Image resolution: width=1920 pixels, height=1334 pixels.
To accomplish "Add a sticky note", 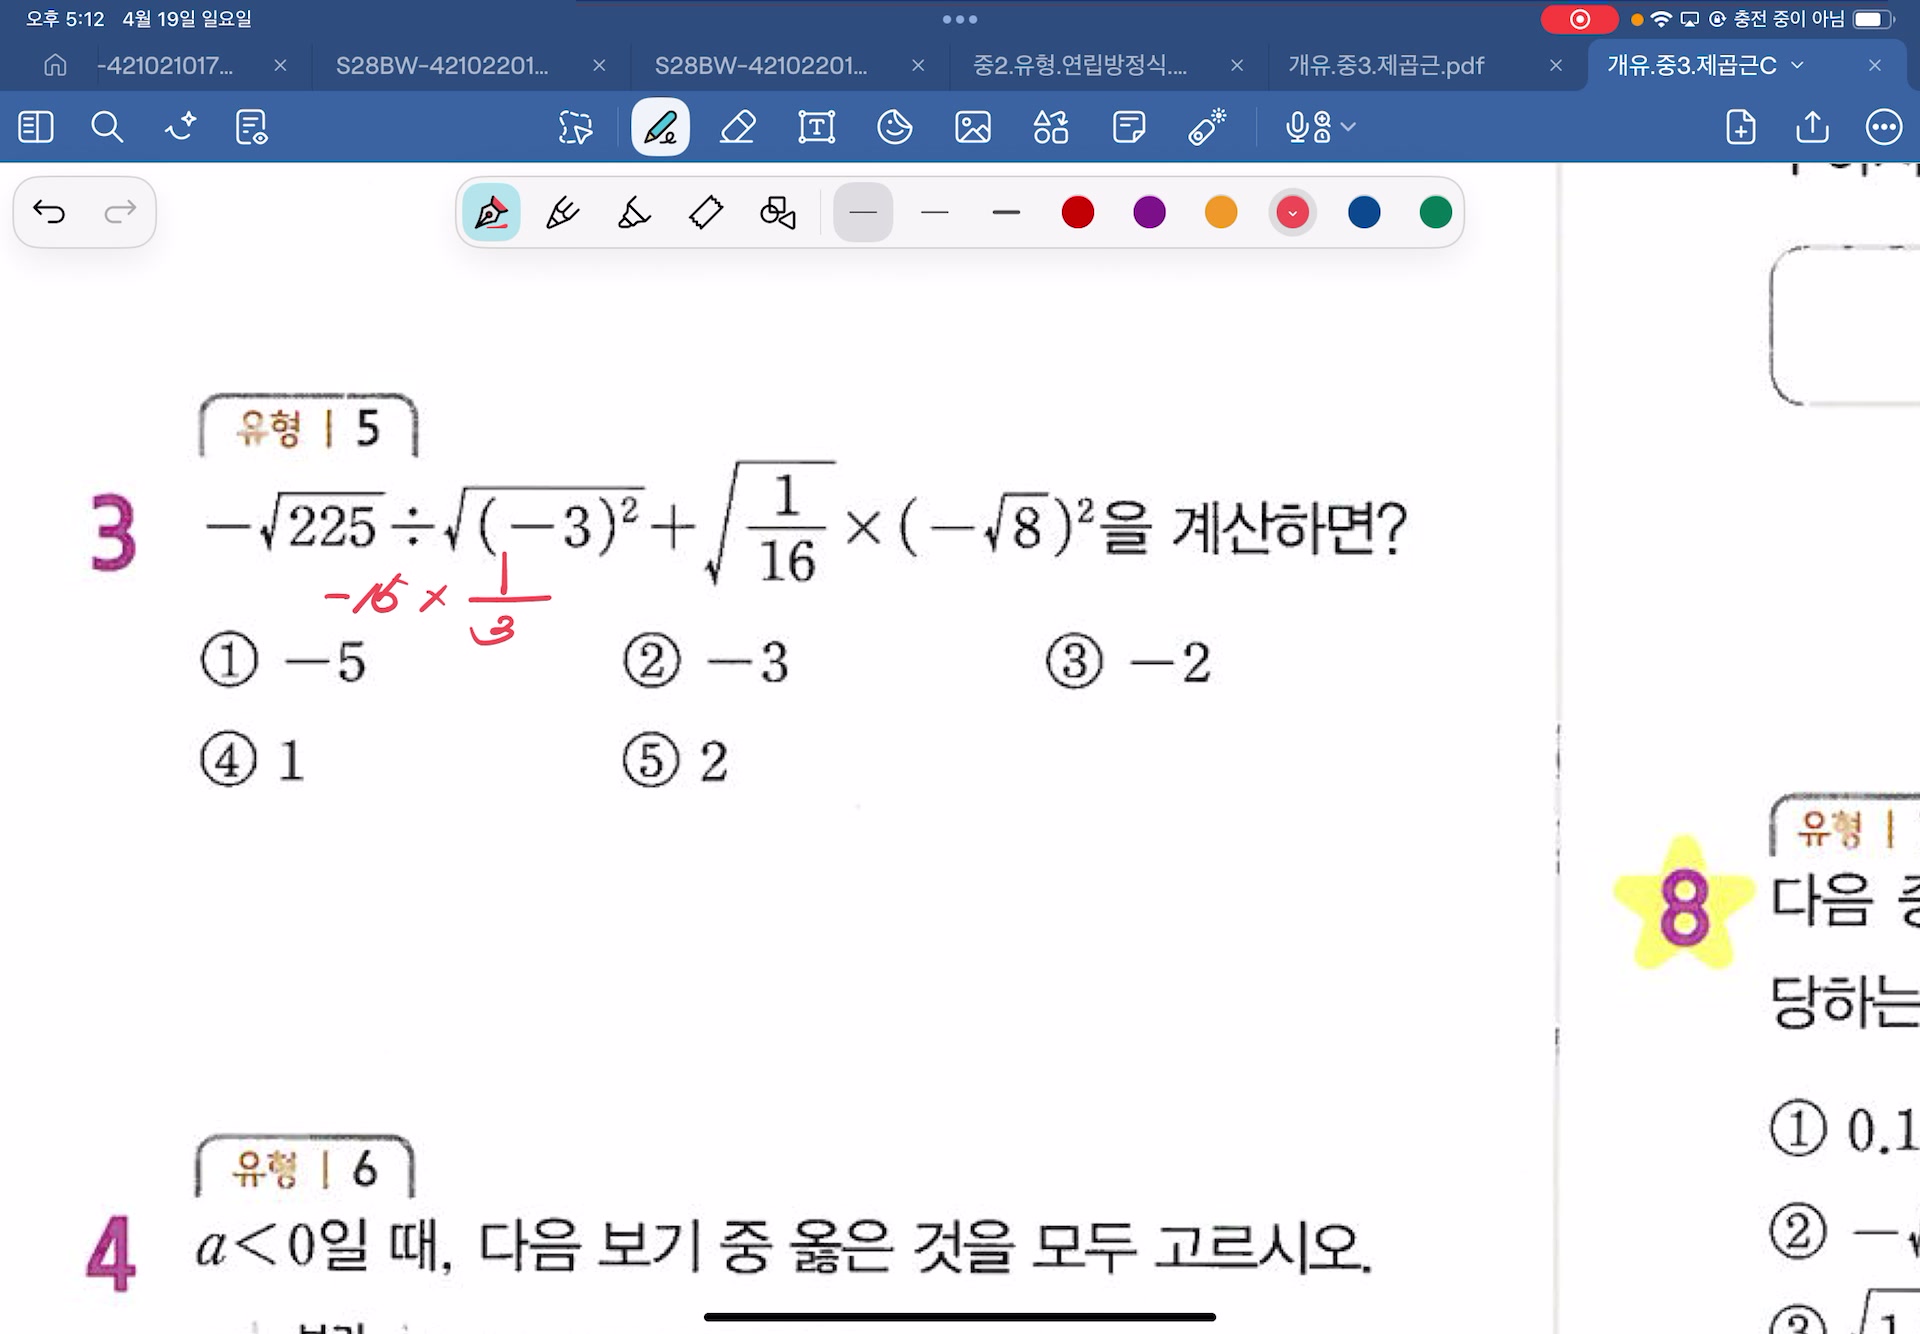I will pyautogui.click(x=1128, y=127).
